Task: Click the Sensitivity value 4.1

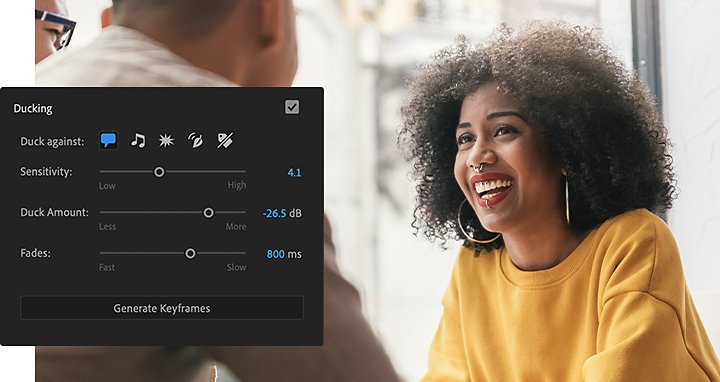Action: [x=294, y=173]
